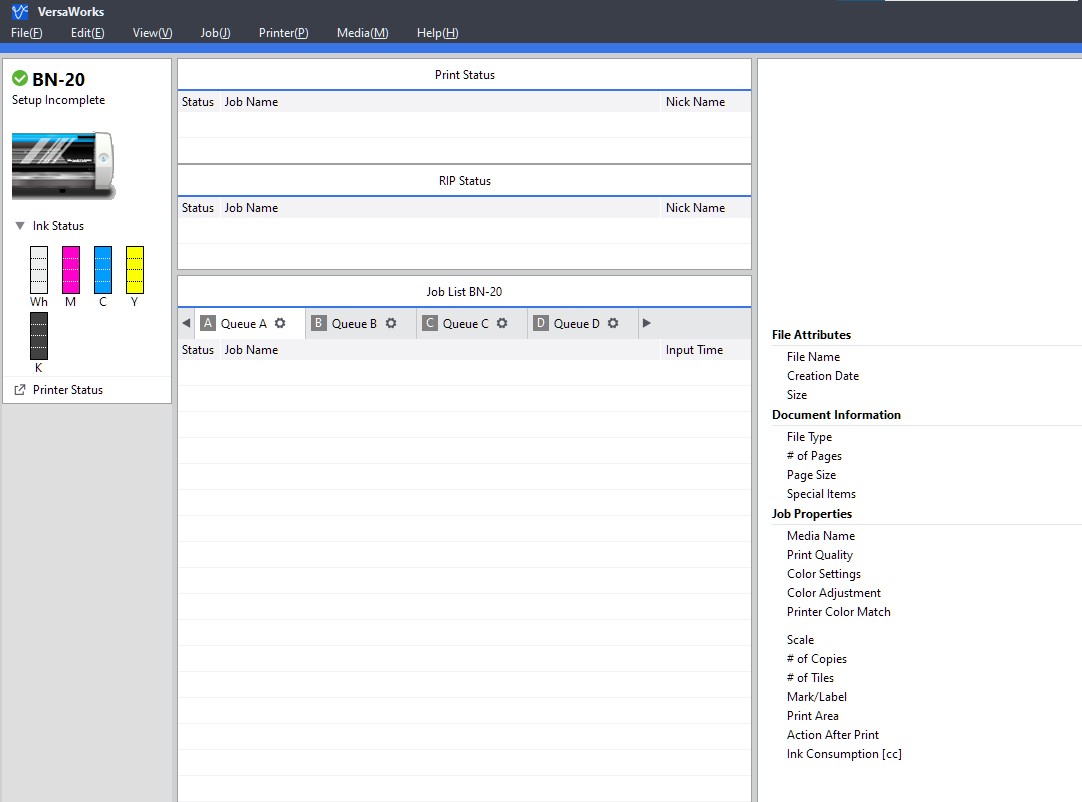The width and height of the screenshot is (1082, 802).
Task: Open the Printer menu
Action: 284,33
